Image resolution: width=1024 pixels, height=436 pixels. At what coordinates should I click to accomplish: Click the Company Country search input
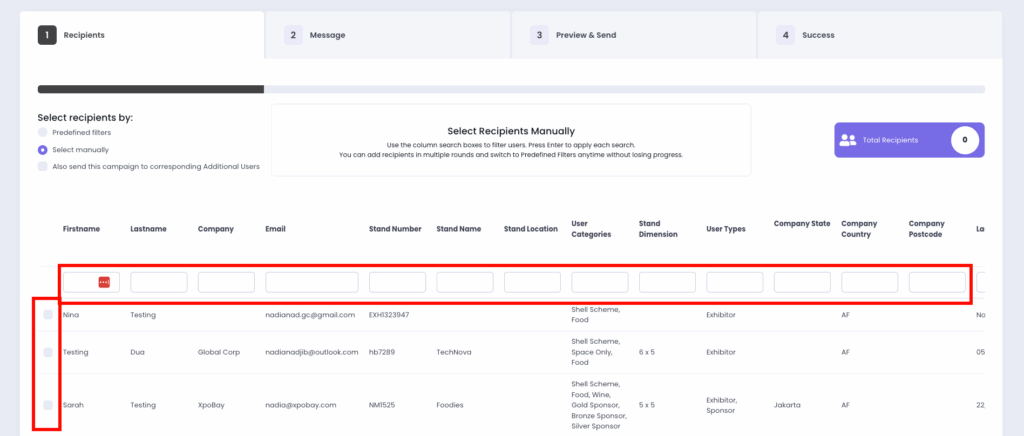869,283
